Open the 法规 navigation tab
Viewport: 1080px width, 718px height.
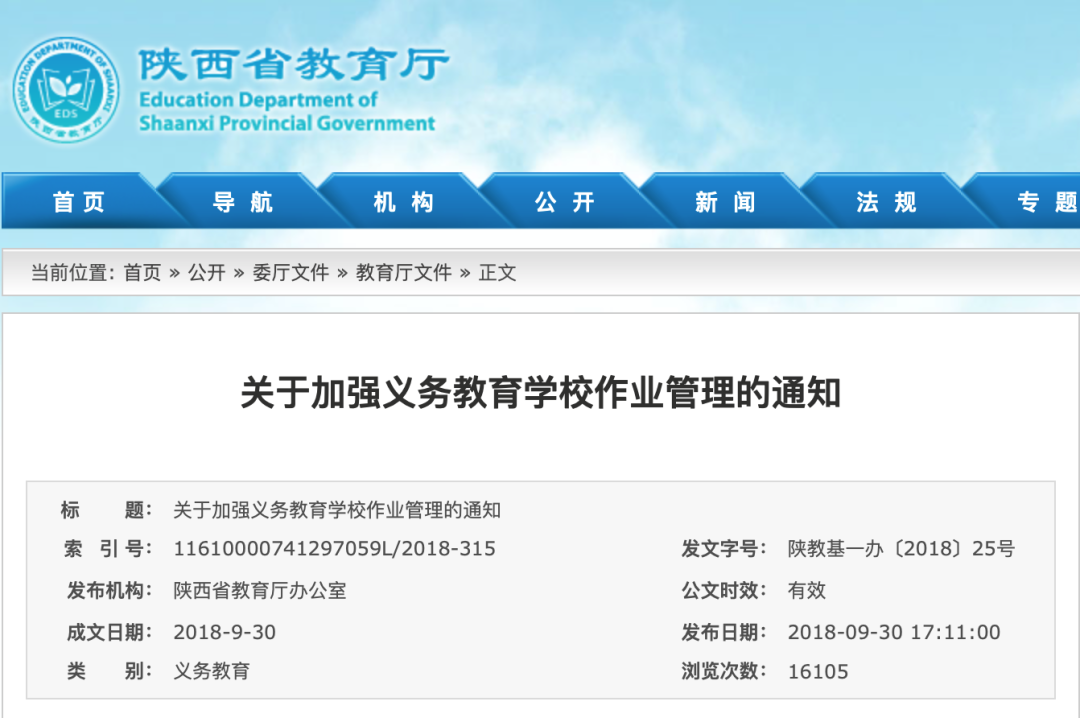887,202
